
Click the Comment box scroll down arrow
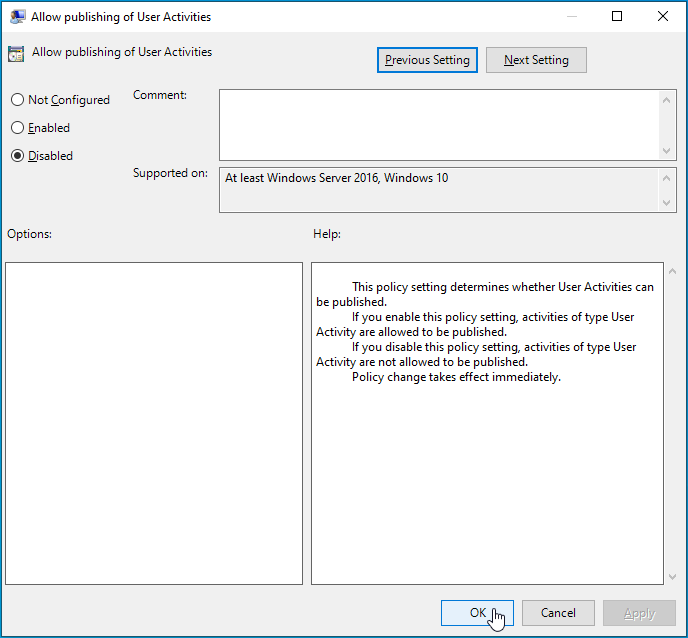point(668,150)
